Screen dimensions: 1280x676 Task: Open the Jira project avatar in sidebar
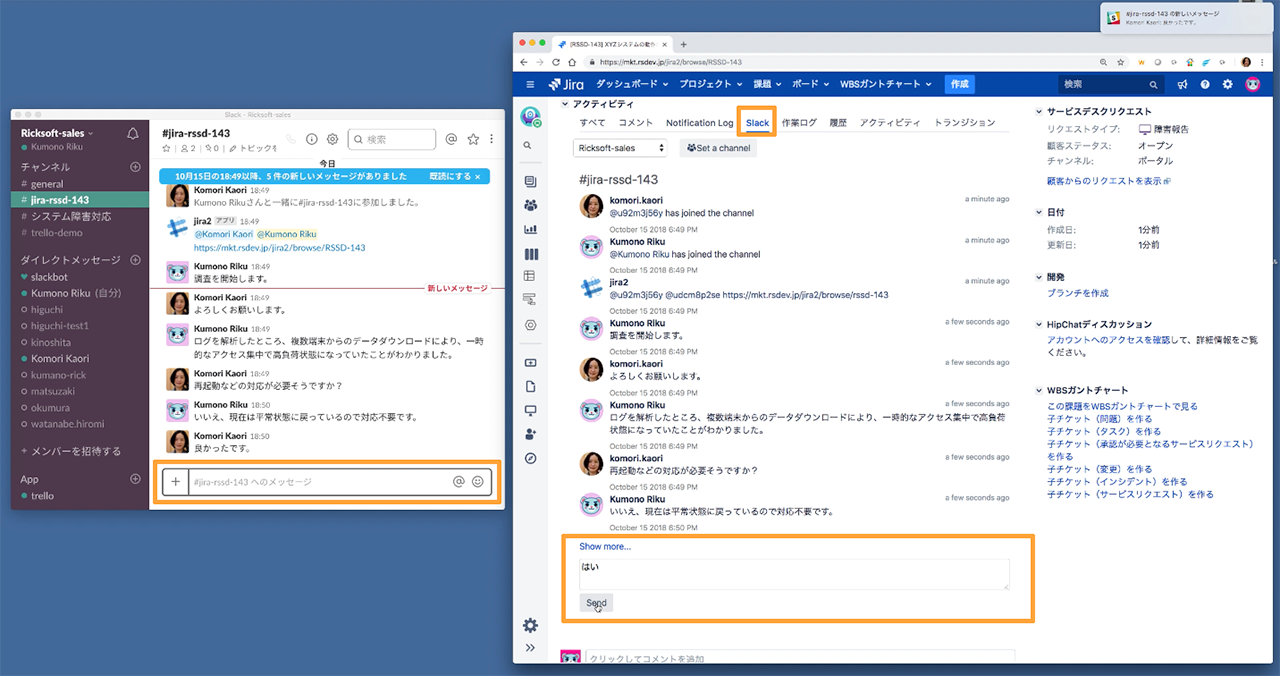coord(530,116)
